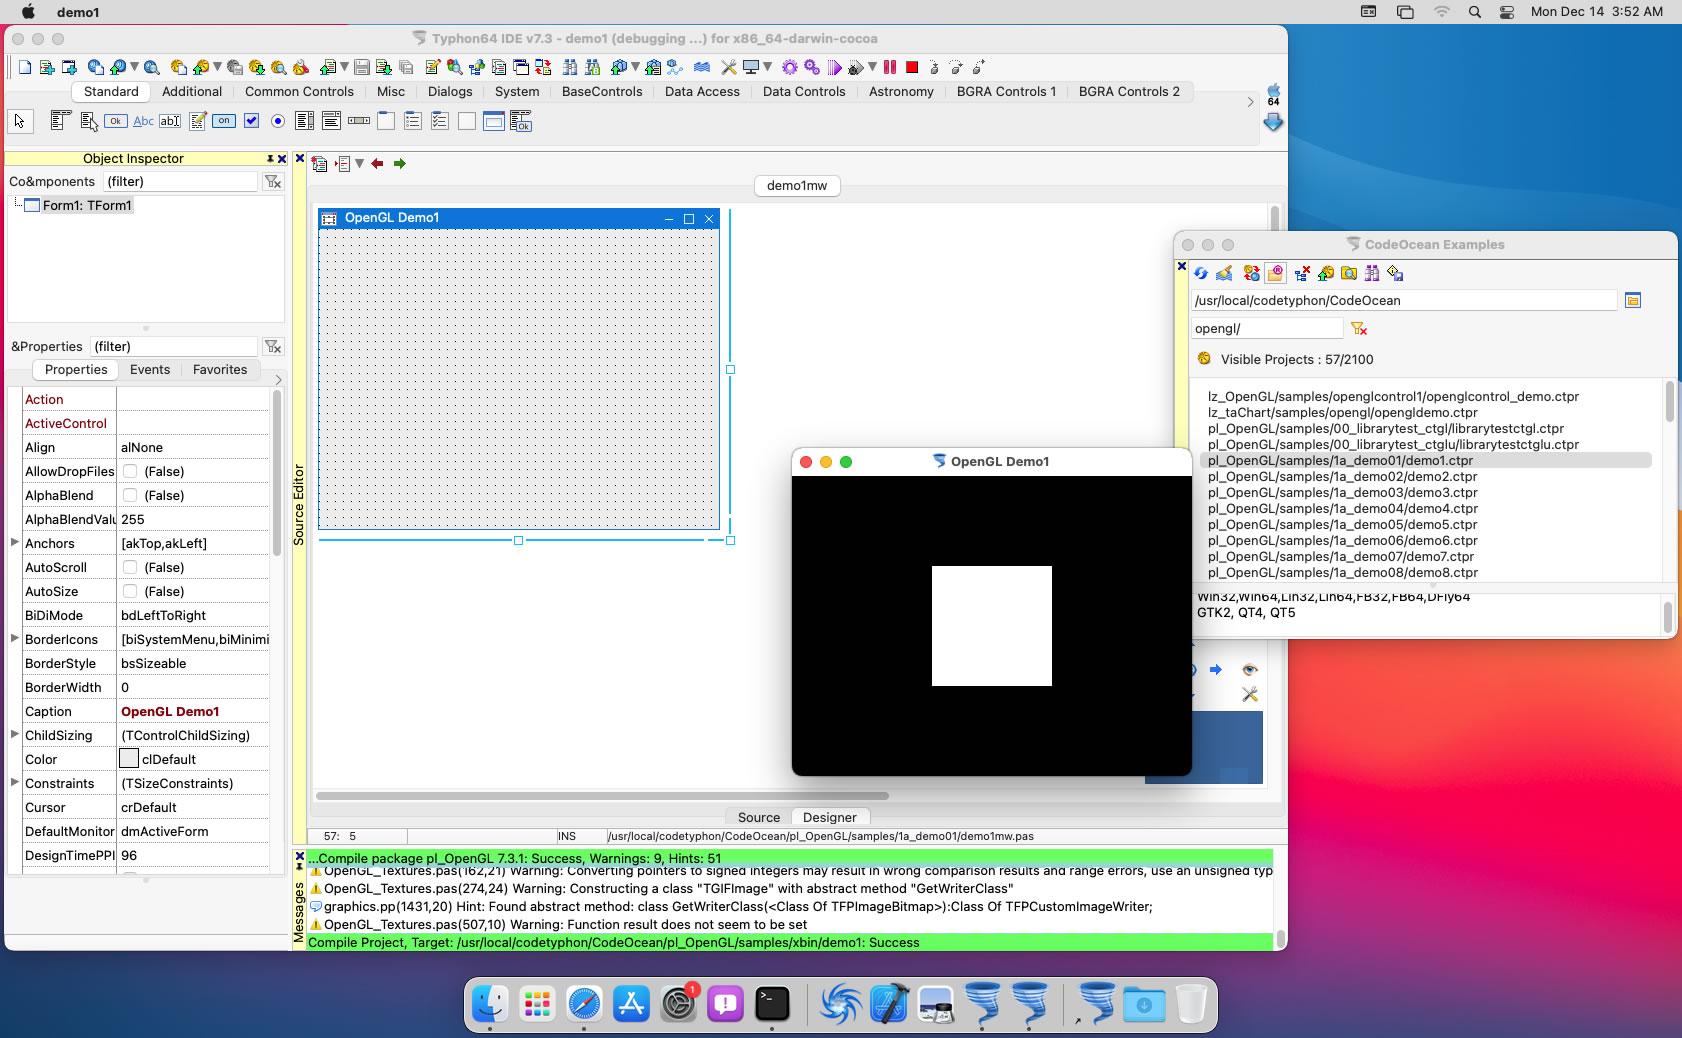The height and width of the screenshot is (1038, 1682).
Task: Select pl_OpenGL 1a_demo02/demo2.ctpr project
Action: [x=1342, y=476]
